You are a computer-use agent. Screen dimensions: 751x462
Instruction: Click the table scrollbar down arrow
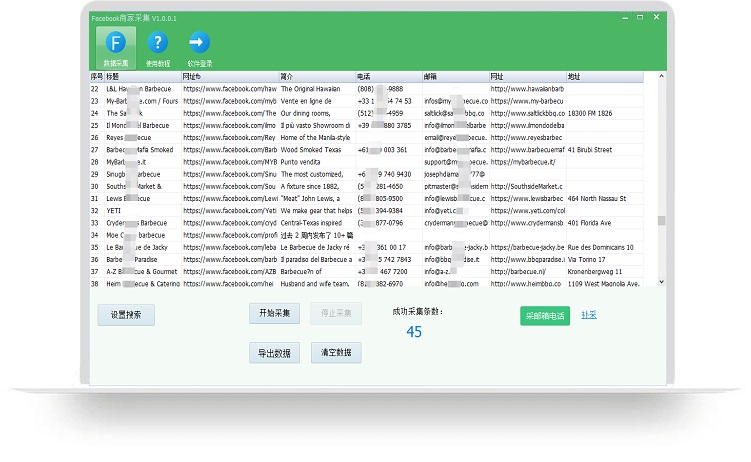(661, 282)
